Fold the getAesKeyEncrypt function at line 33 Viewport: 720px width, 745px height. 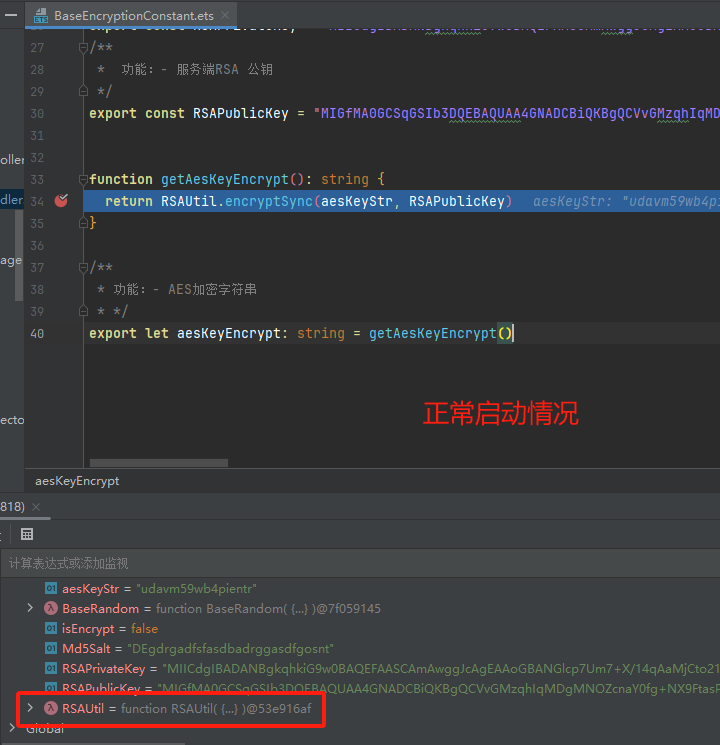click(x=84, y=180)
